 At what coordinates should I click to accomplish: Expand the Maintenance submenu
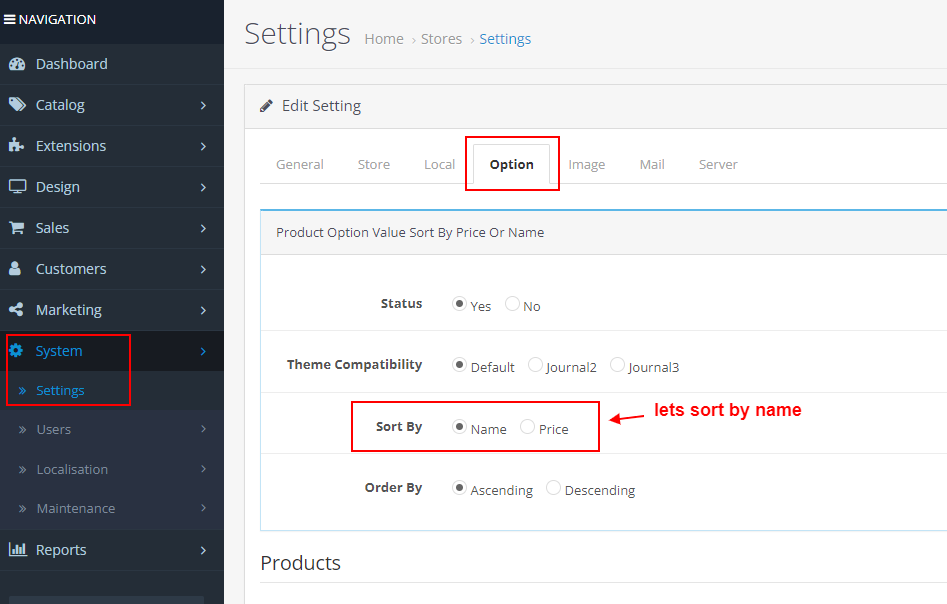pos(76,508)
